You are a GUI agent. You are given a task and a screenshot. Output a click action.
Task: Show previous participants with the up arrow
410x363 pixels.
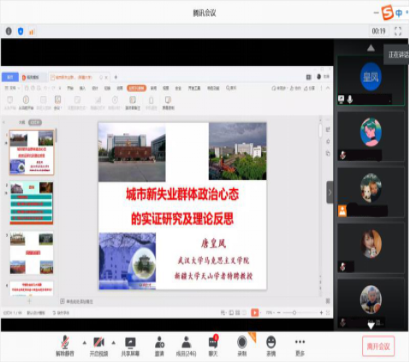[x=371, y=48]
